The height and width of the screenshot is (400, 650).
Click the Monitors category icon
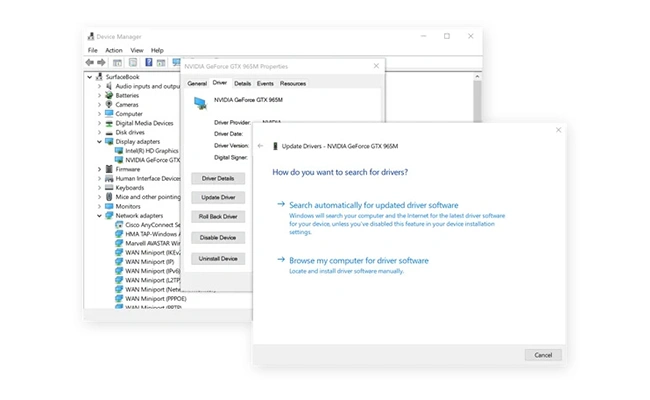coord(109,206)
